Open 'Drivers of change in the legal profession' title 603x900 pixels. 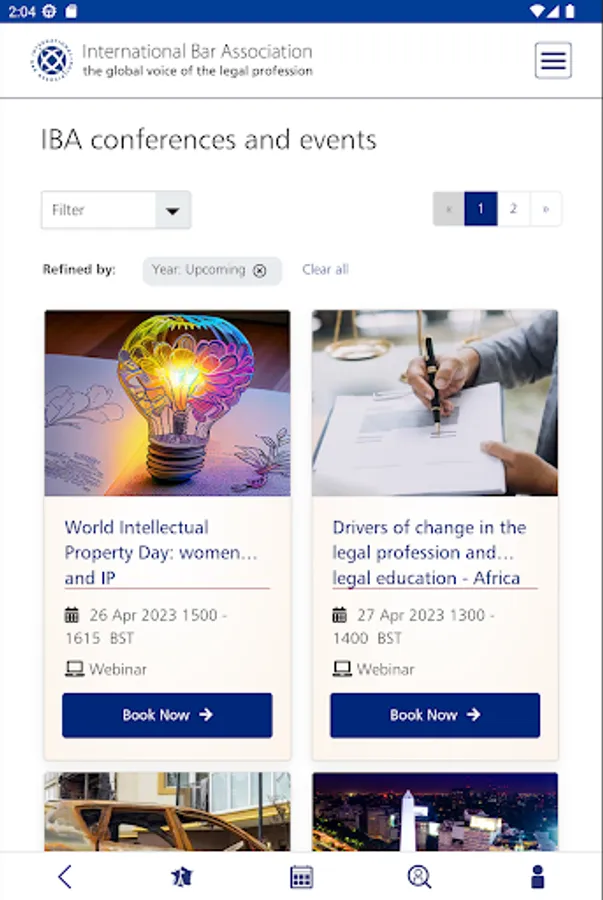pyautogui.click(x=429, y=552)
